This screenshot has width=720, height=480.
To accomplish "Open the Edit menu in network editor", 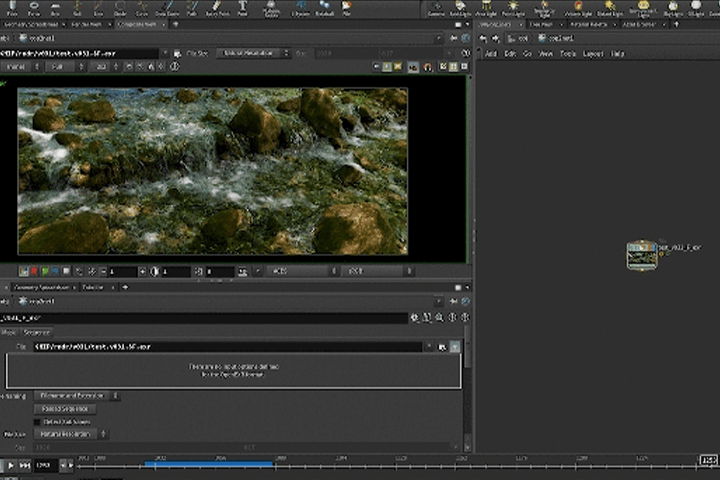I will pyautogui.click(x=510, y=54).
